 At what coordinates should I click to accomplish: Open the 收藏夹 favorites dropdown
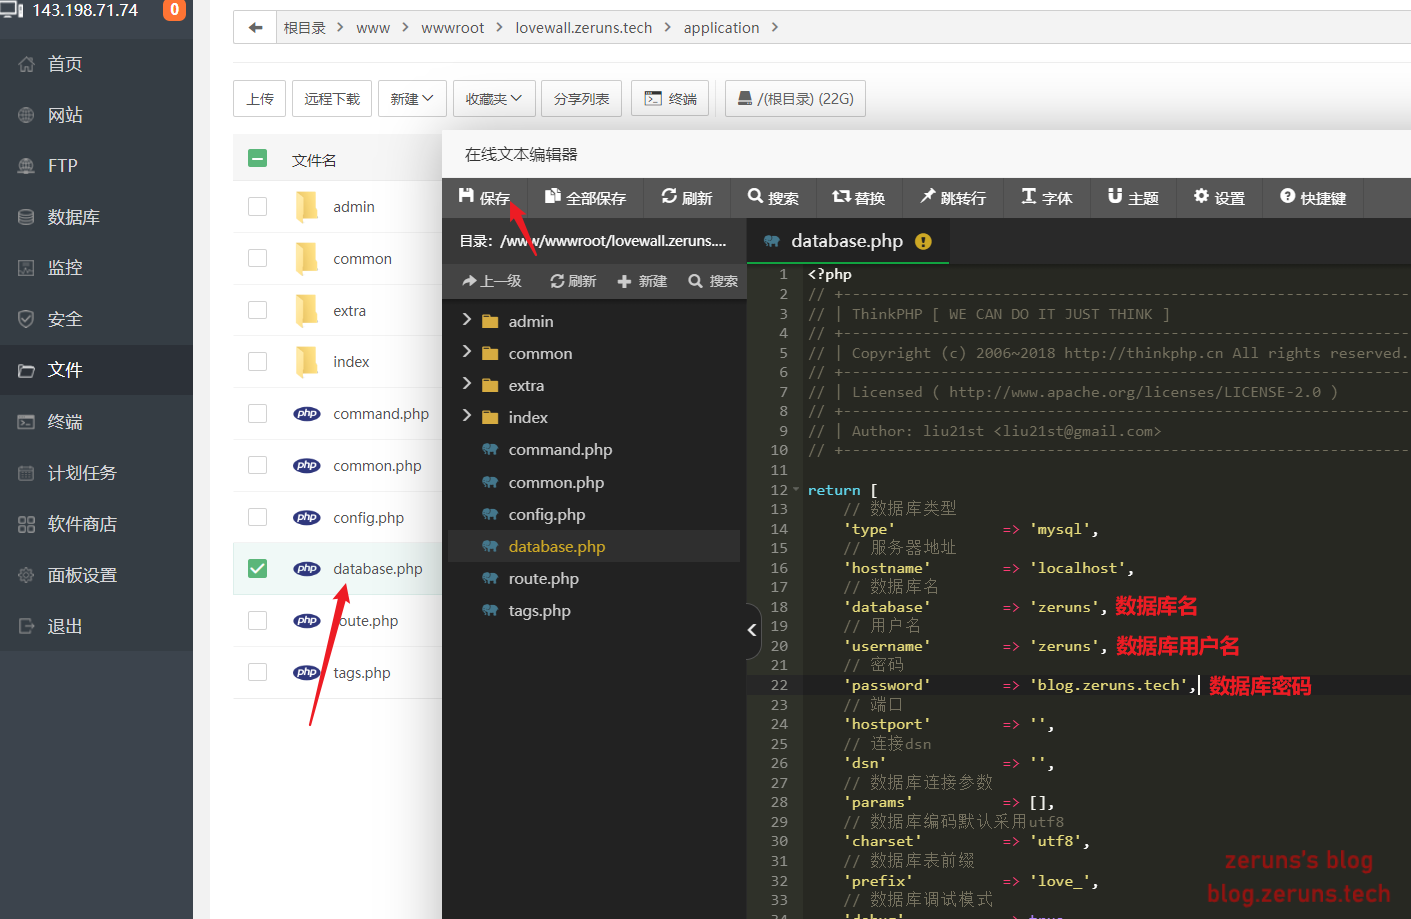pos(494,99)
